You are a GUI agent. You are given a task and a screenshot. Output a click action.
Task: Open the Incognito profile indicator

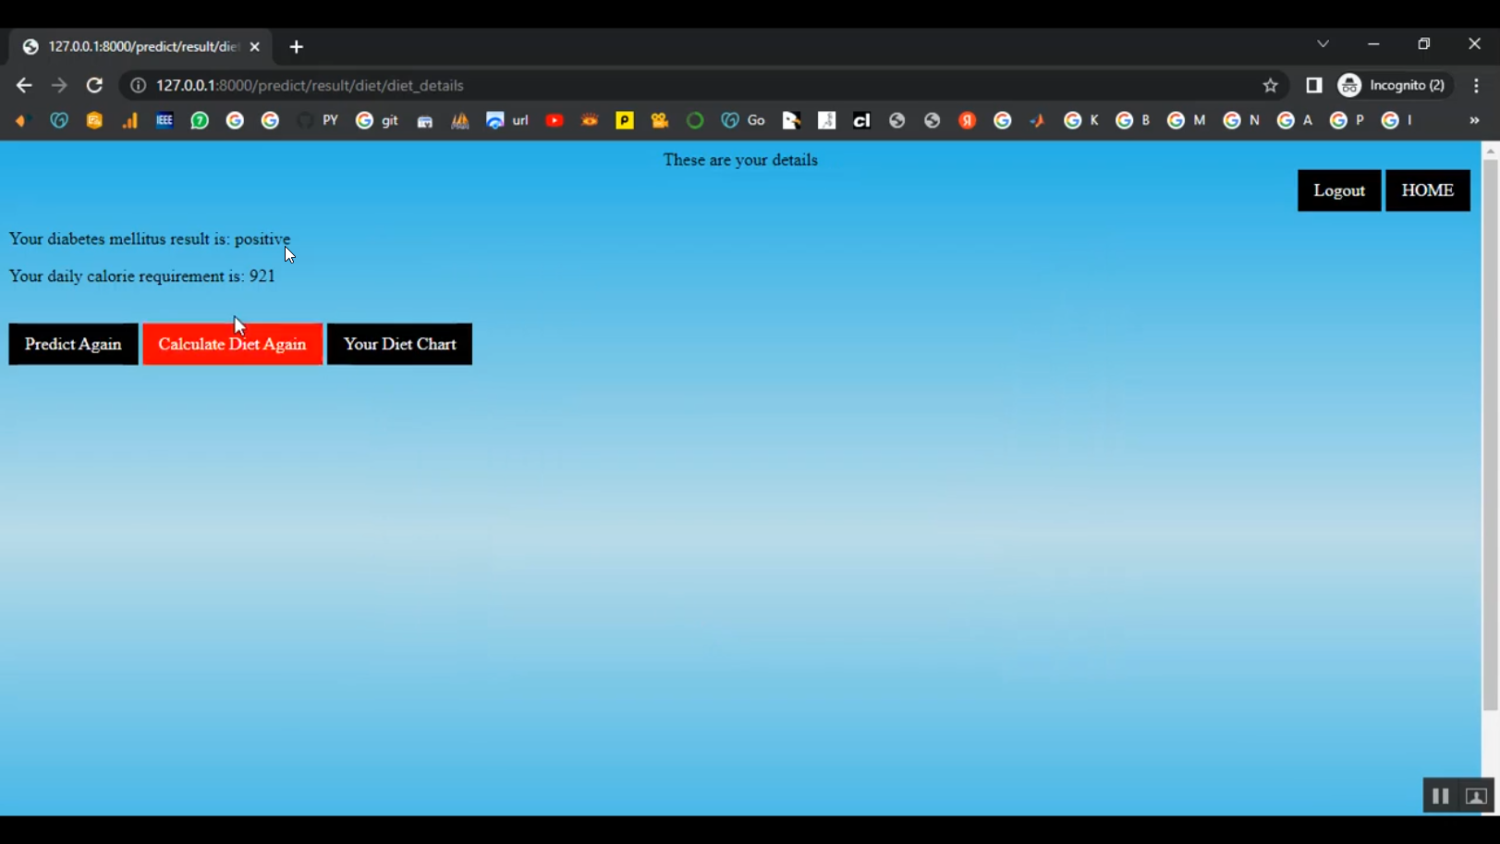(x=1393, y=86)
